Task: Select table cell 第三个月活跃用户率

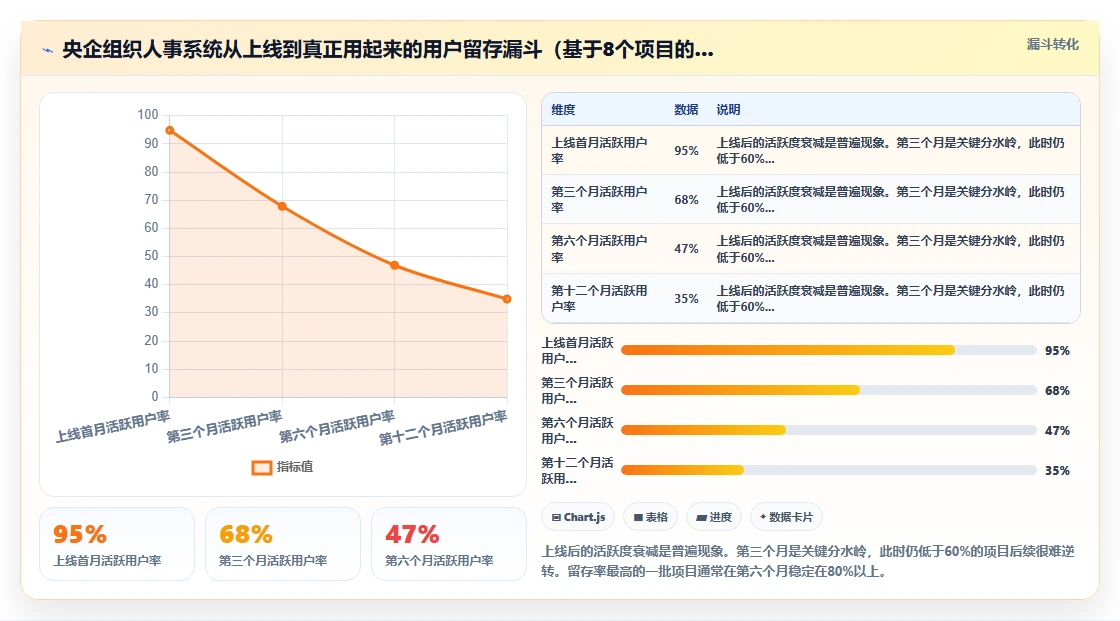Action: [x=600, y=199]
